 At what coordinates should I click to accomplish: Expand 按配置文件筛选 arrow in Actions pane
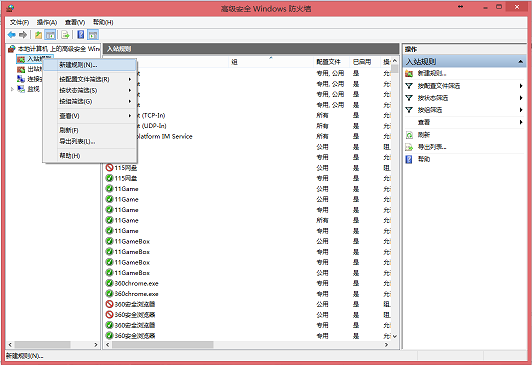pyautogui.click(x=521, y=86)
